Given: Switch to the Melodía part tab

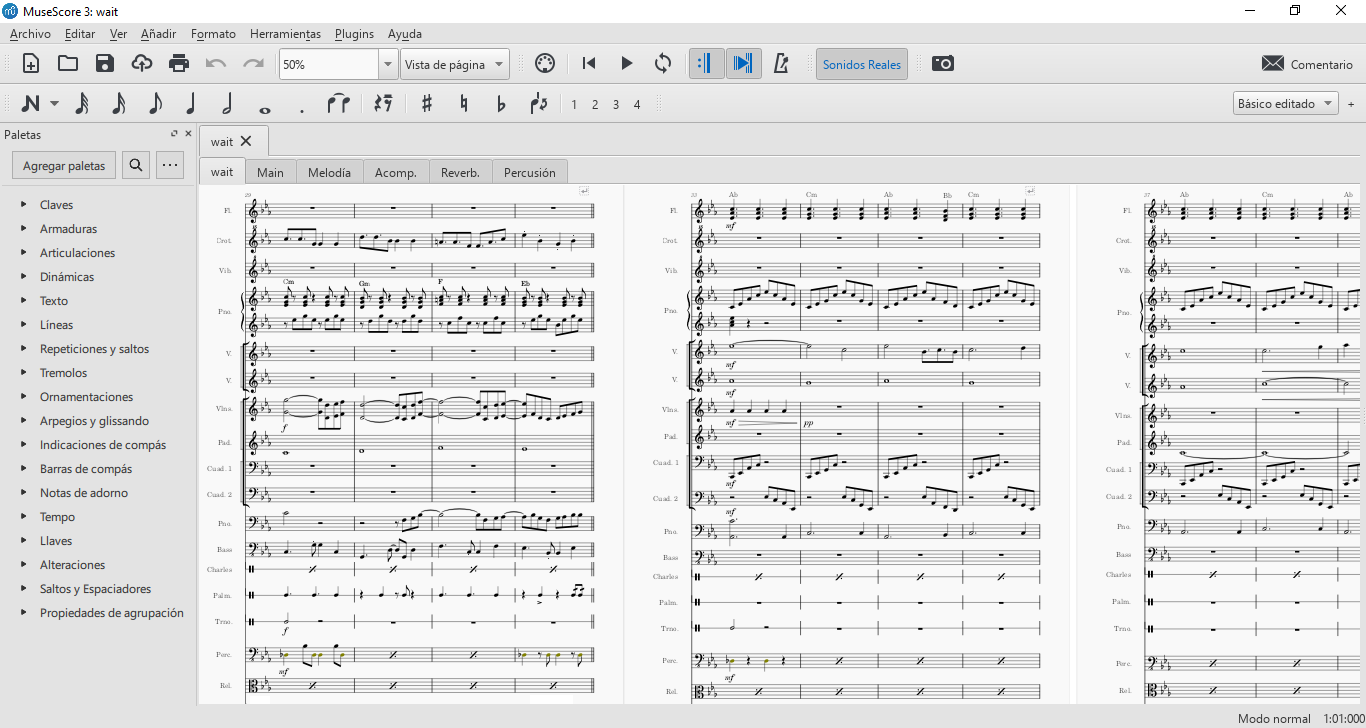Looking at the screenshot, I should [x=329, y=172].
